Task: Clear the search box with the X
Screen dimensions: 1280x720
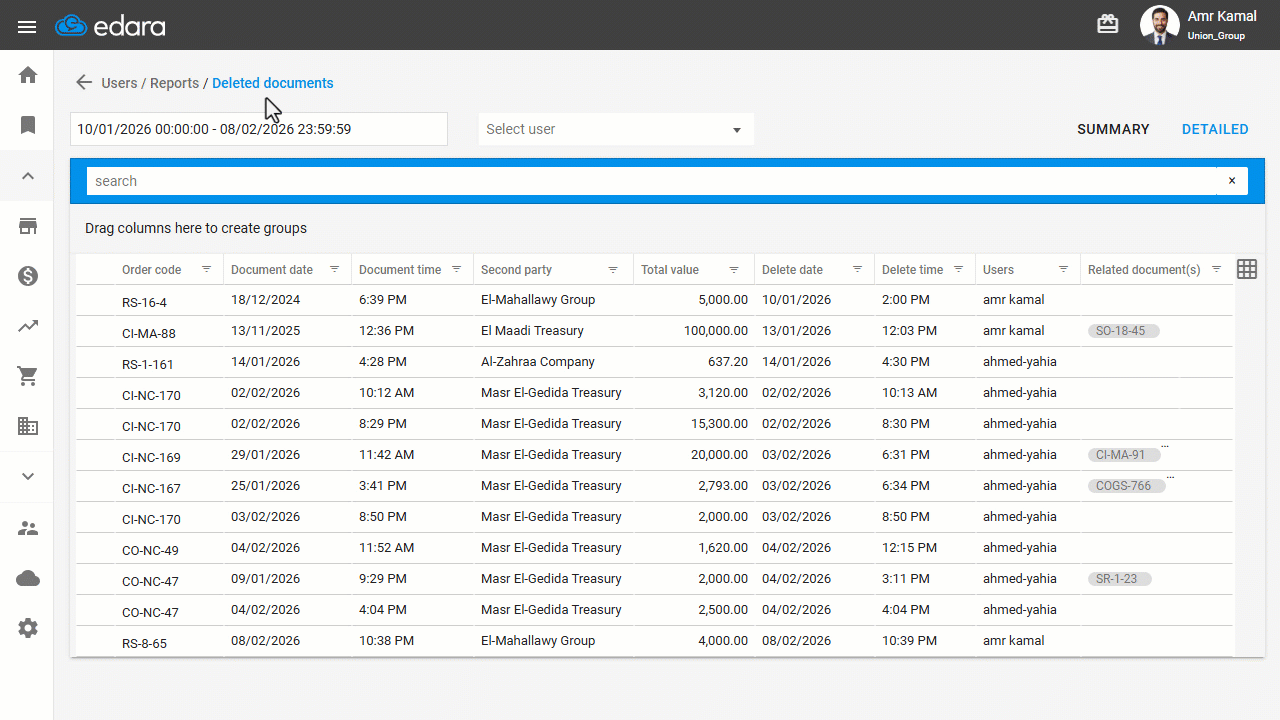Action: pos(1232,181)
